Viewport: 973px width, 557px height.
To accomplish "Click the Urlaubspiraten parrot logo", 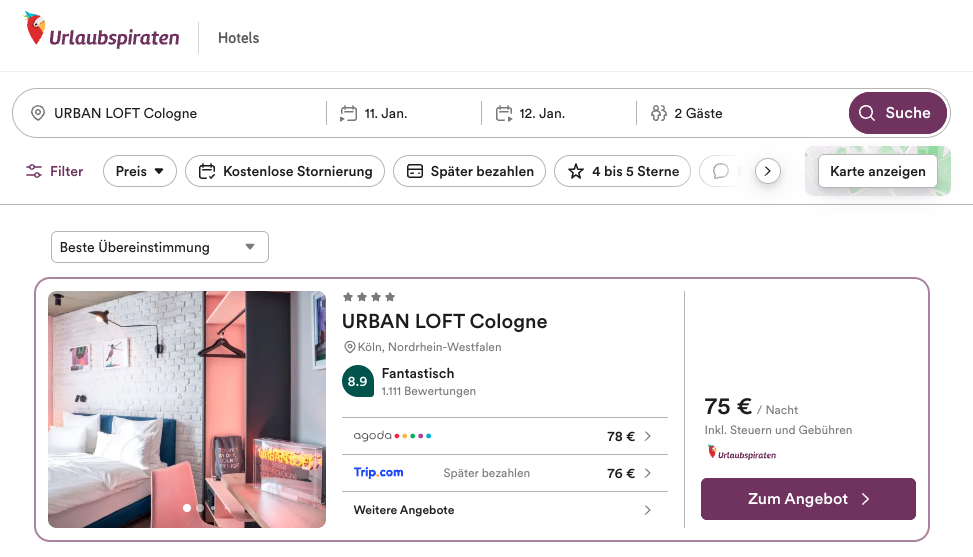I will coord(36,30).
